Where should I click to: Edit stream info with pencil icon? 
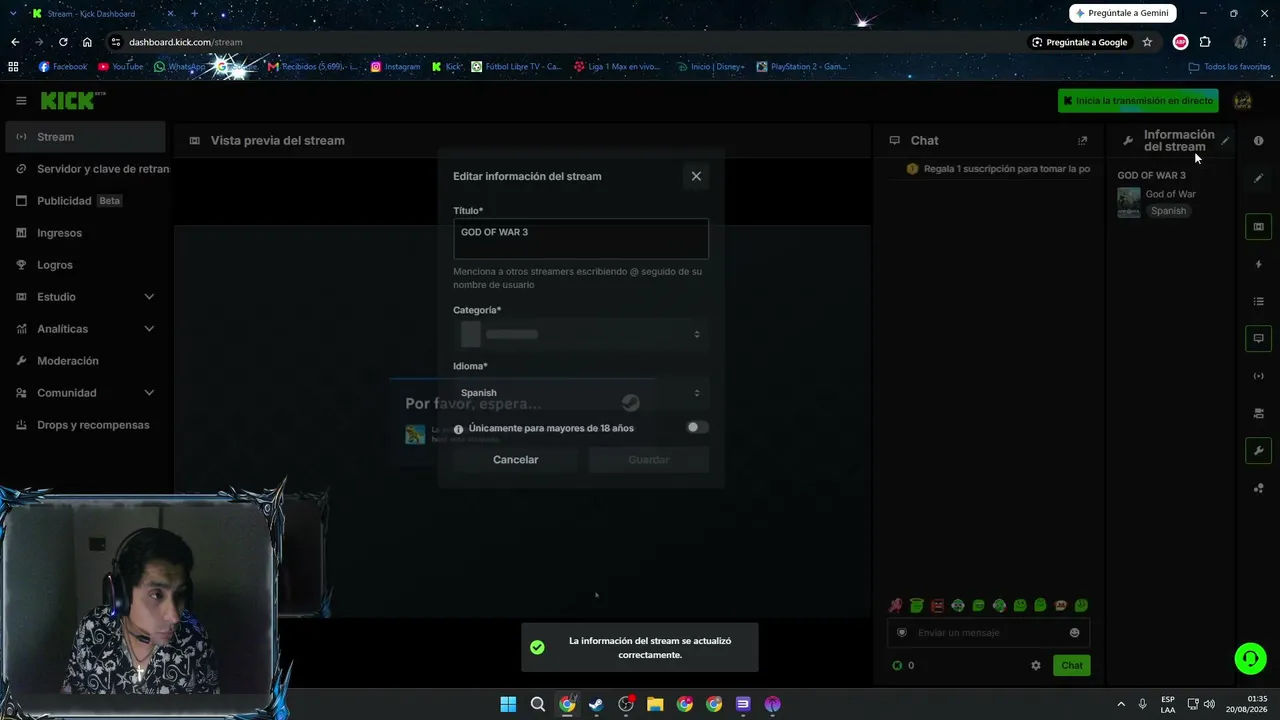coord(1225,141)
